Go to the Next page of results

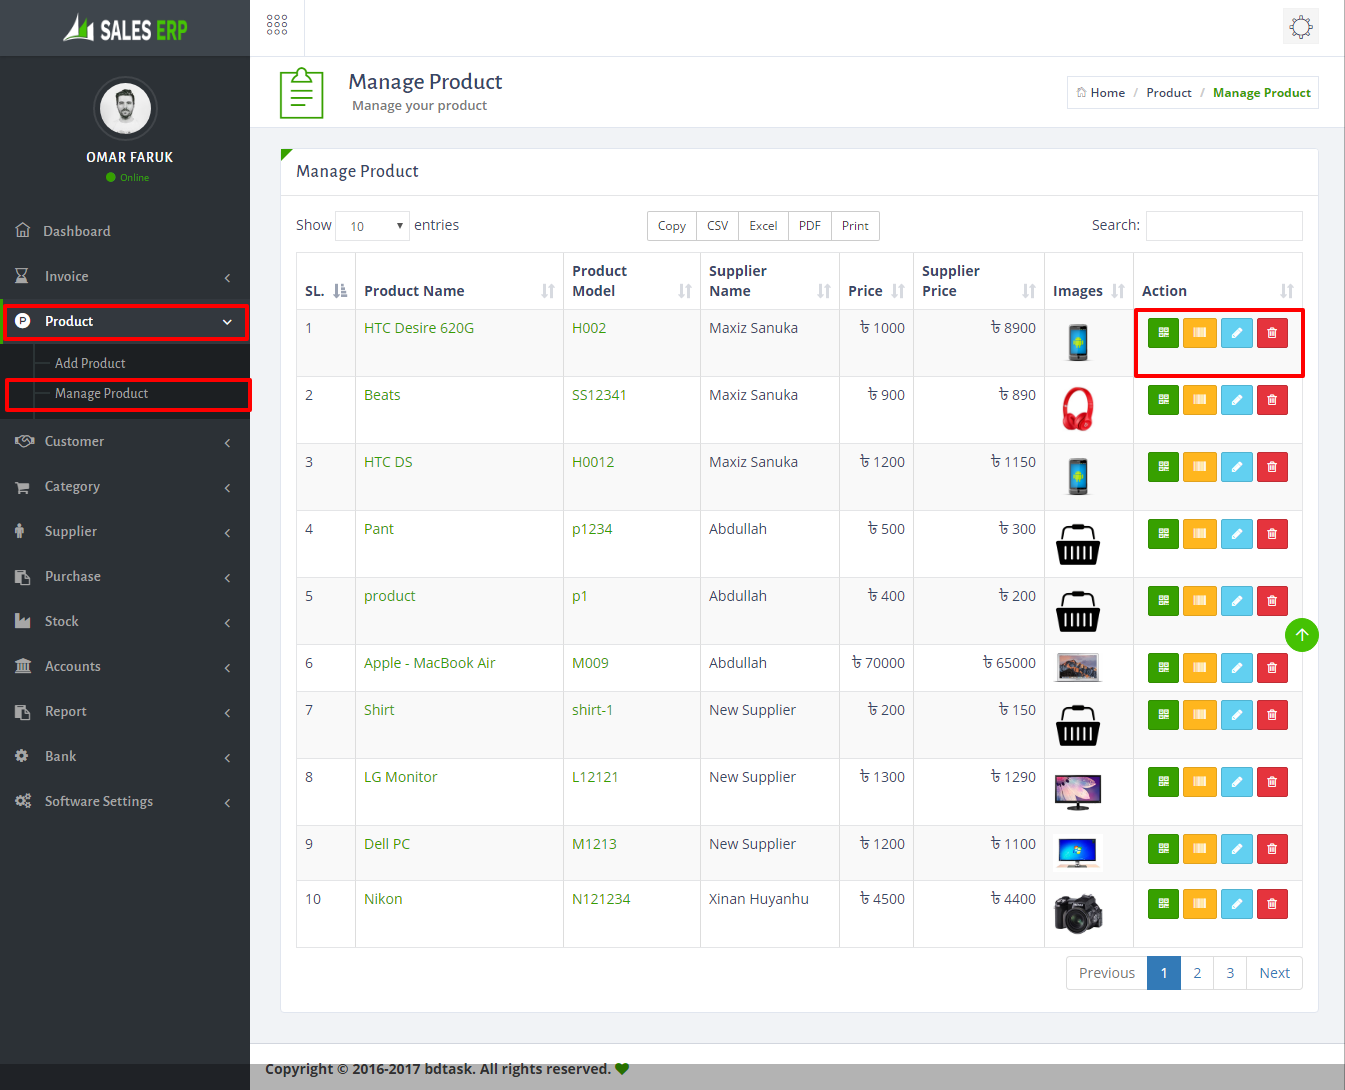coord(1274,973)
